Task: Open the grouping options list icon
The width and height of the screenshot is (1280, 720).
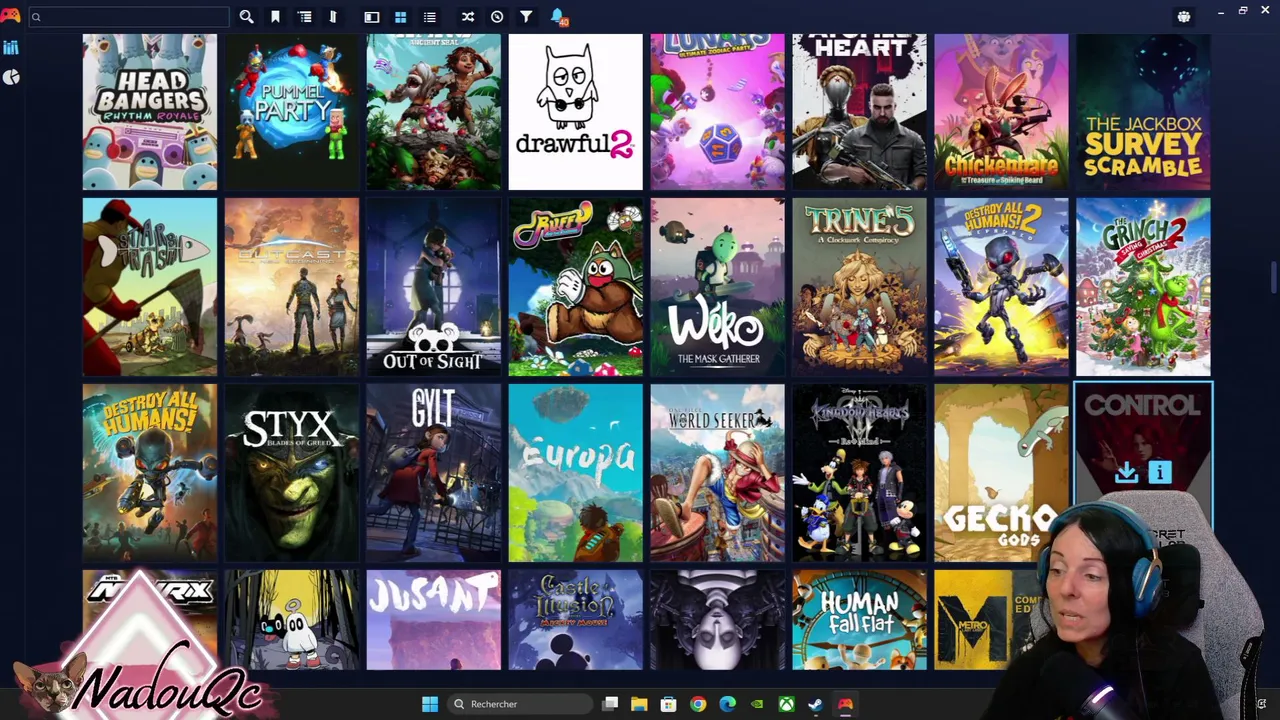Action: point(305,17)
